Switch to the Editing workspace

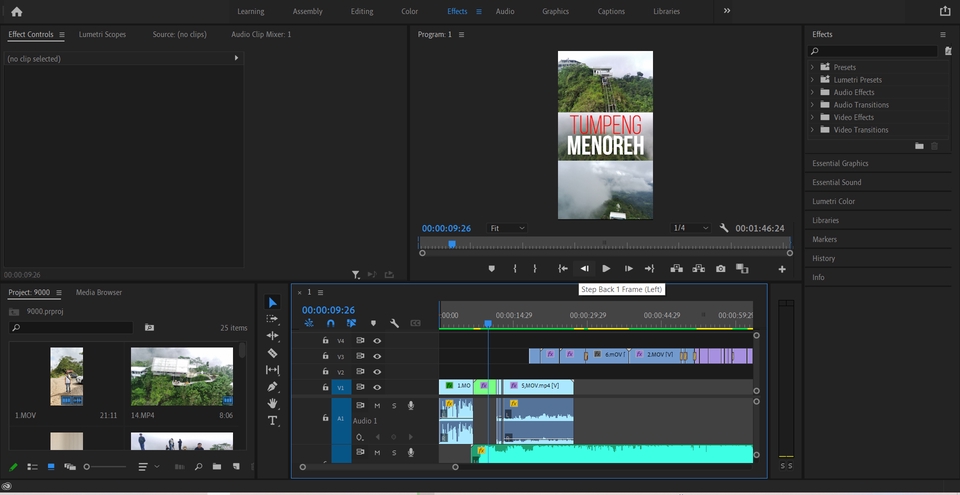point(362,11)
